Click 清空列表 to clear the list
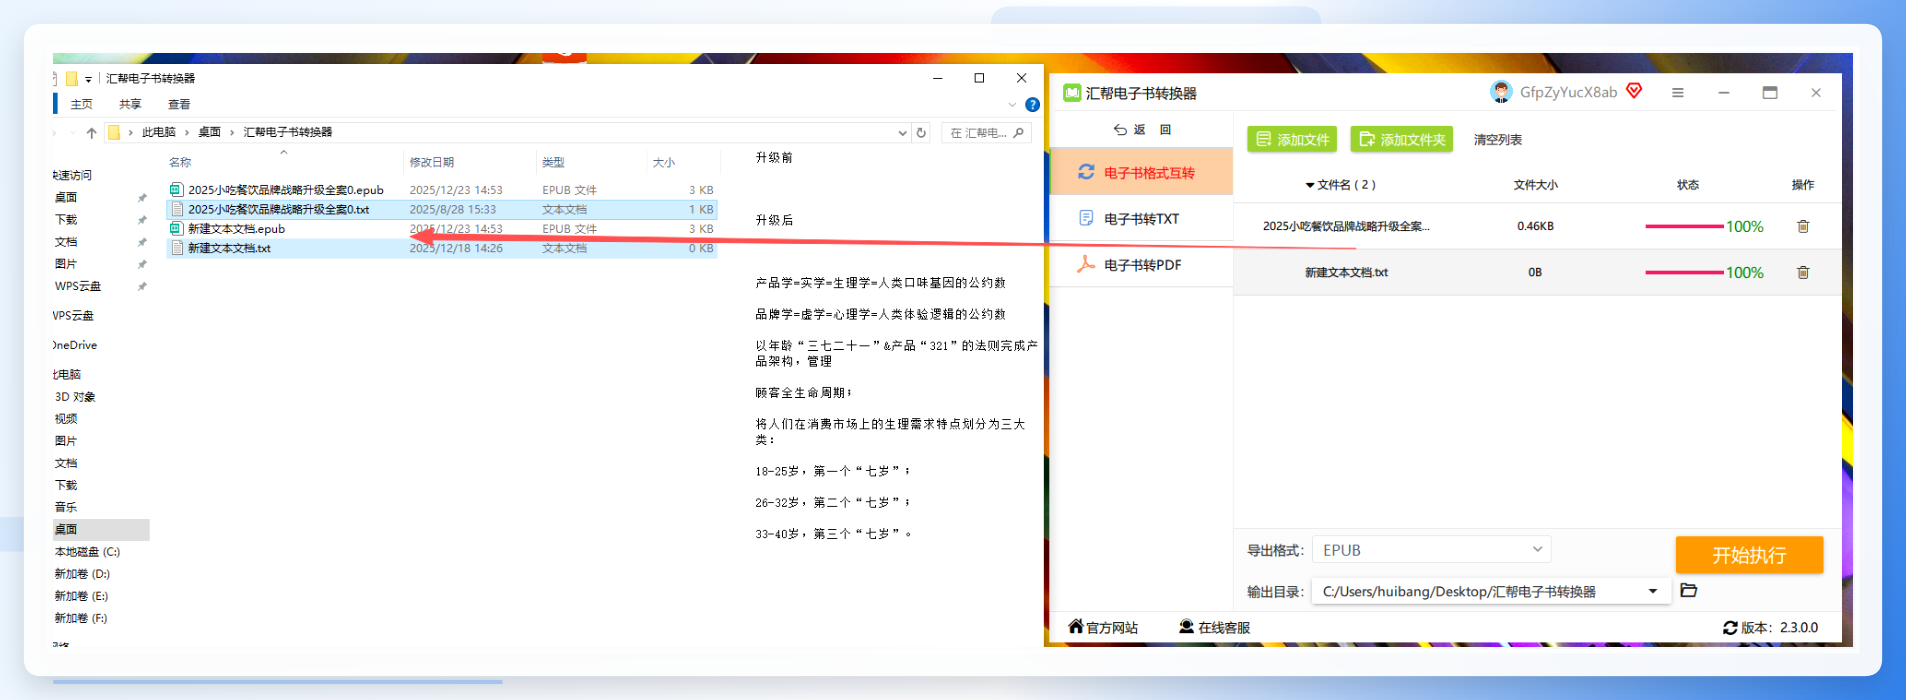This screenshot has height=700, width=1906. point(1497,140)
